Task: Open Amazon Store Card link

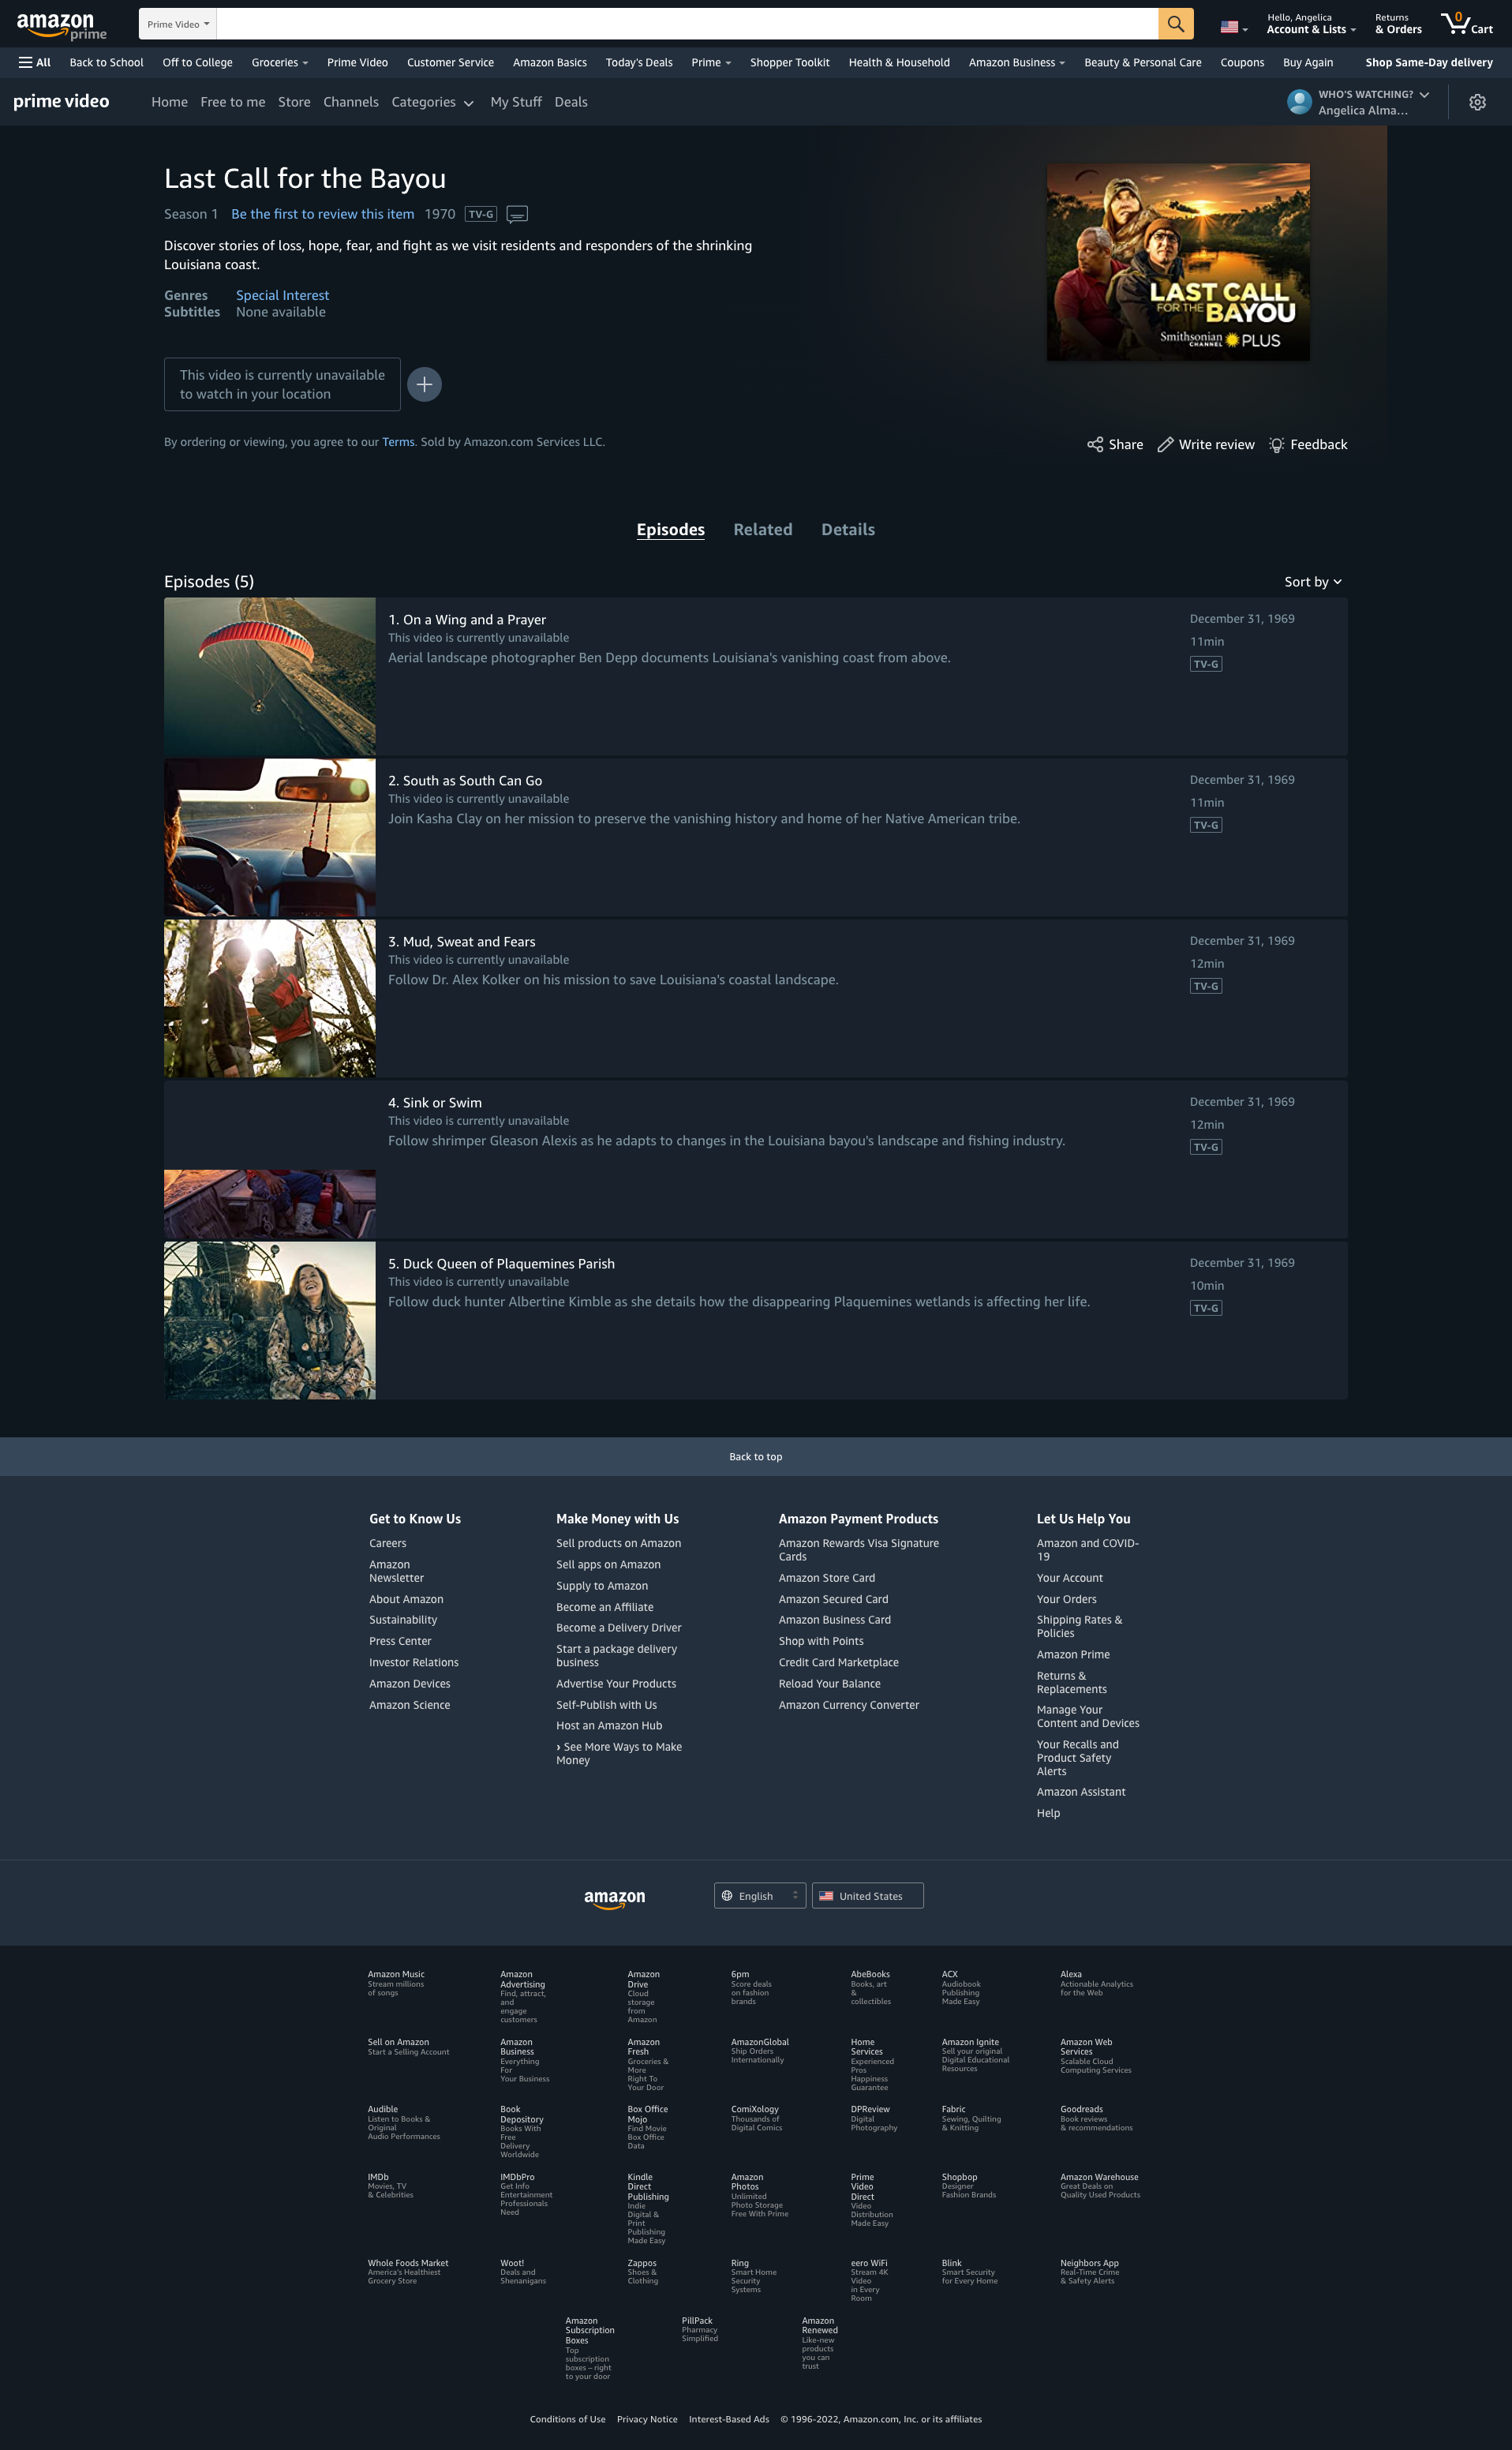Action: (x=826, y=1578)
